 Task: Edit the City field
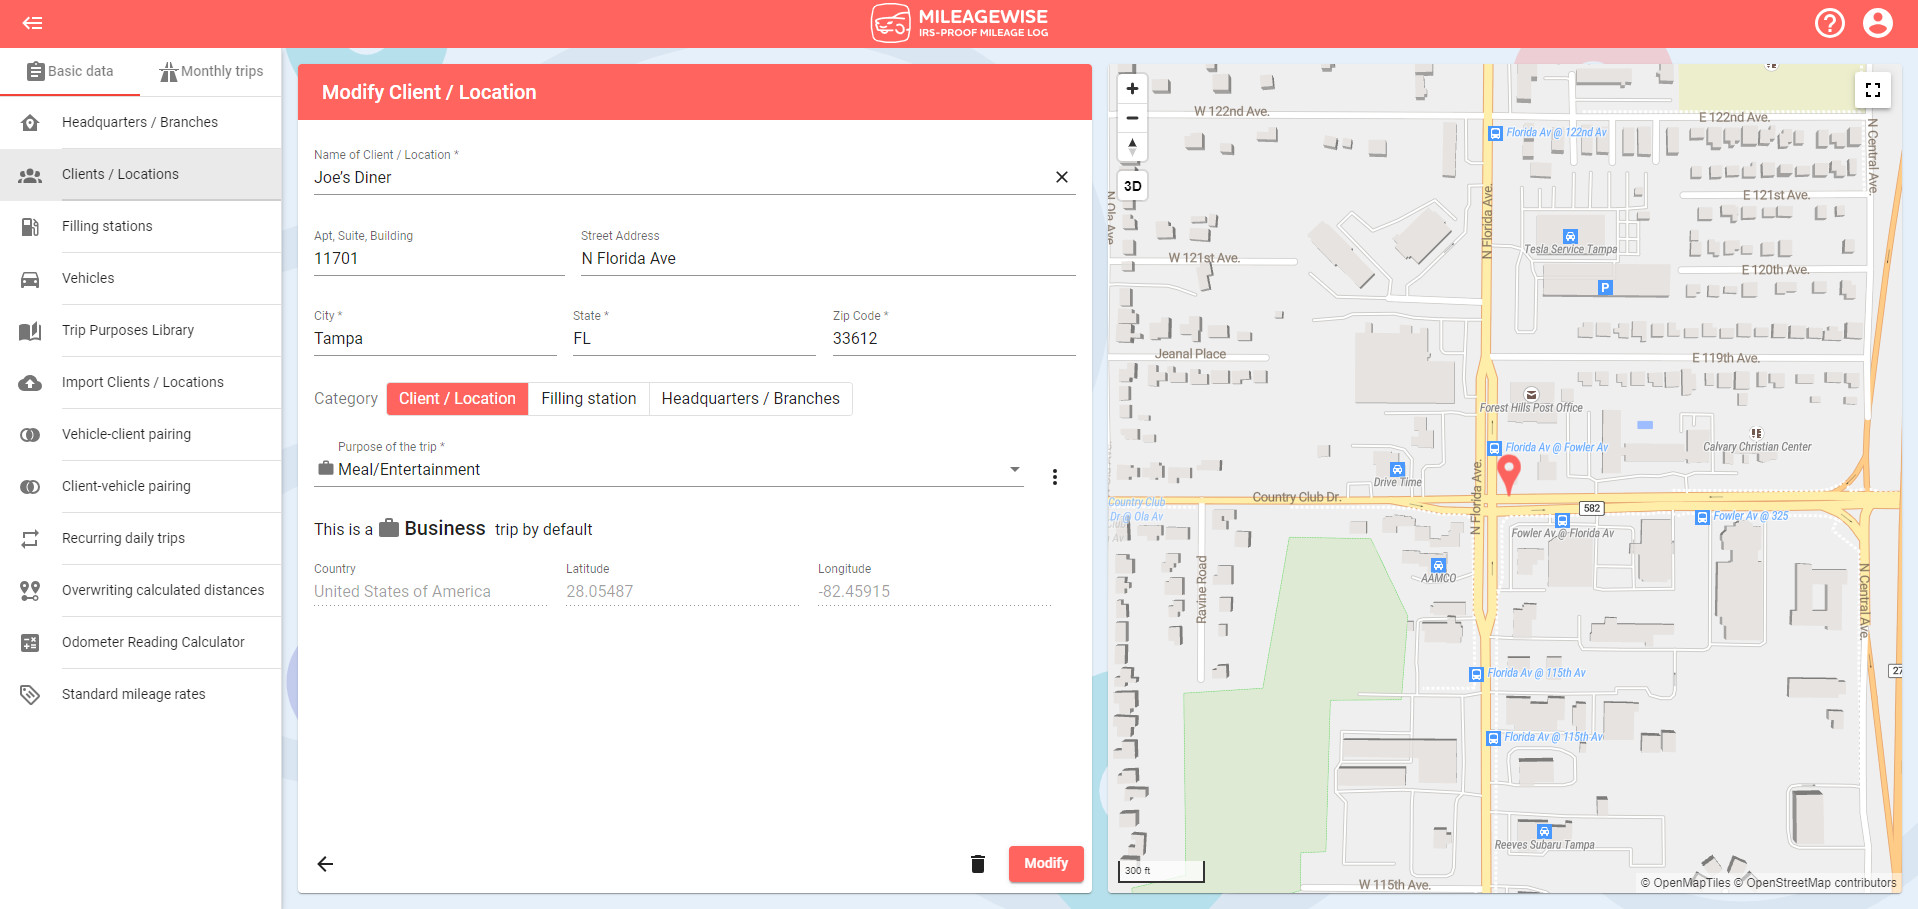pos(435,338)
